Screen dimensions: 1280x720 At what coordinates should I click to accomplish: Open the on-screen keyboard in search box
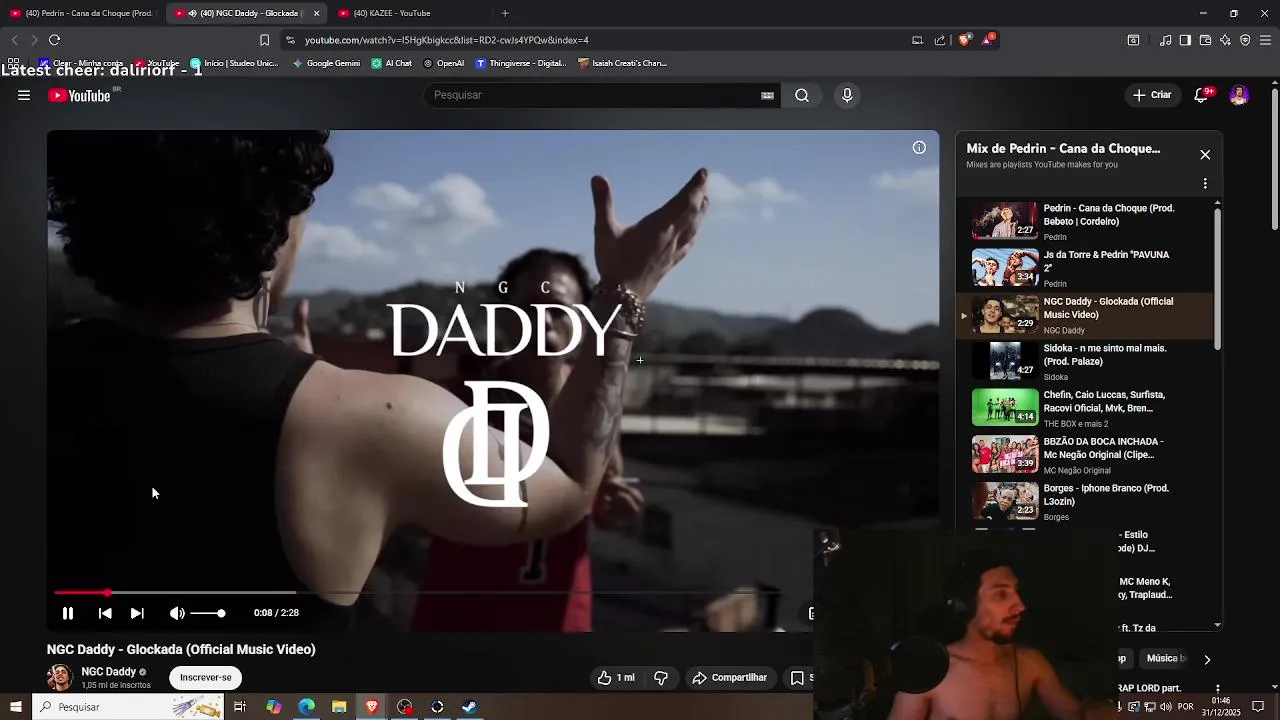tap(767, 95)
